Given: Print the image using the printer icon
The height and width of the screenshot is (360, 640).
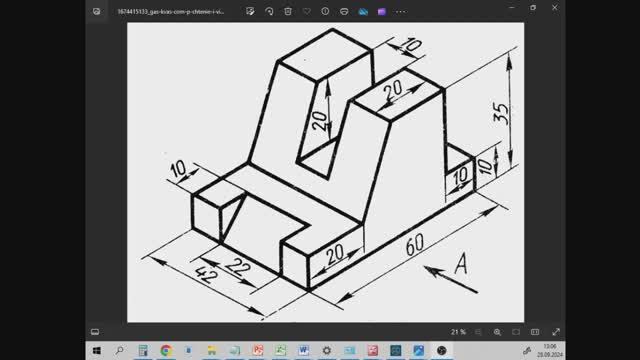Looking at the screenshot, I should coord(344,11).
